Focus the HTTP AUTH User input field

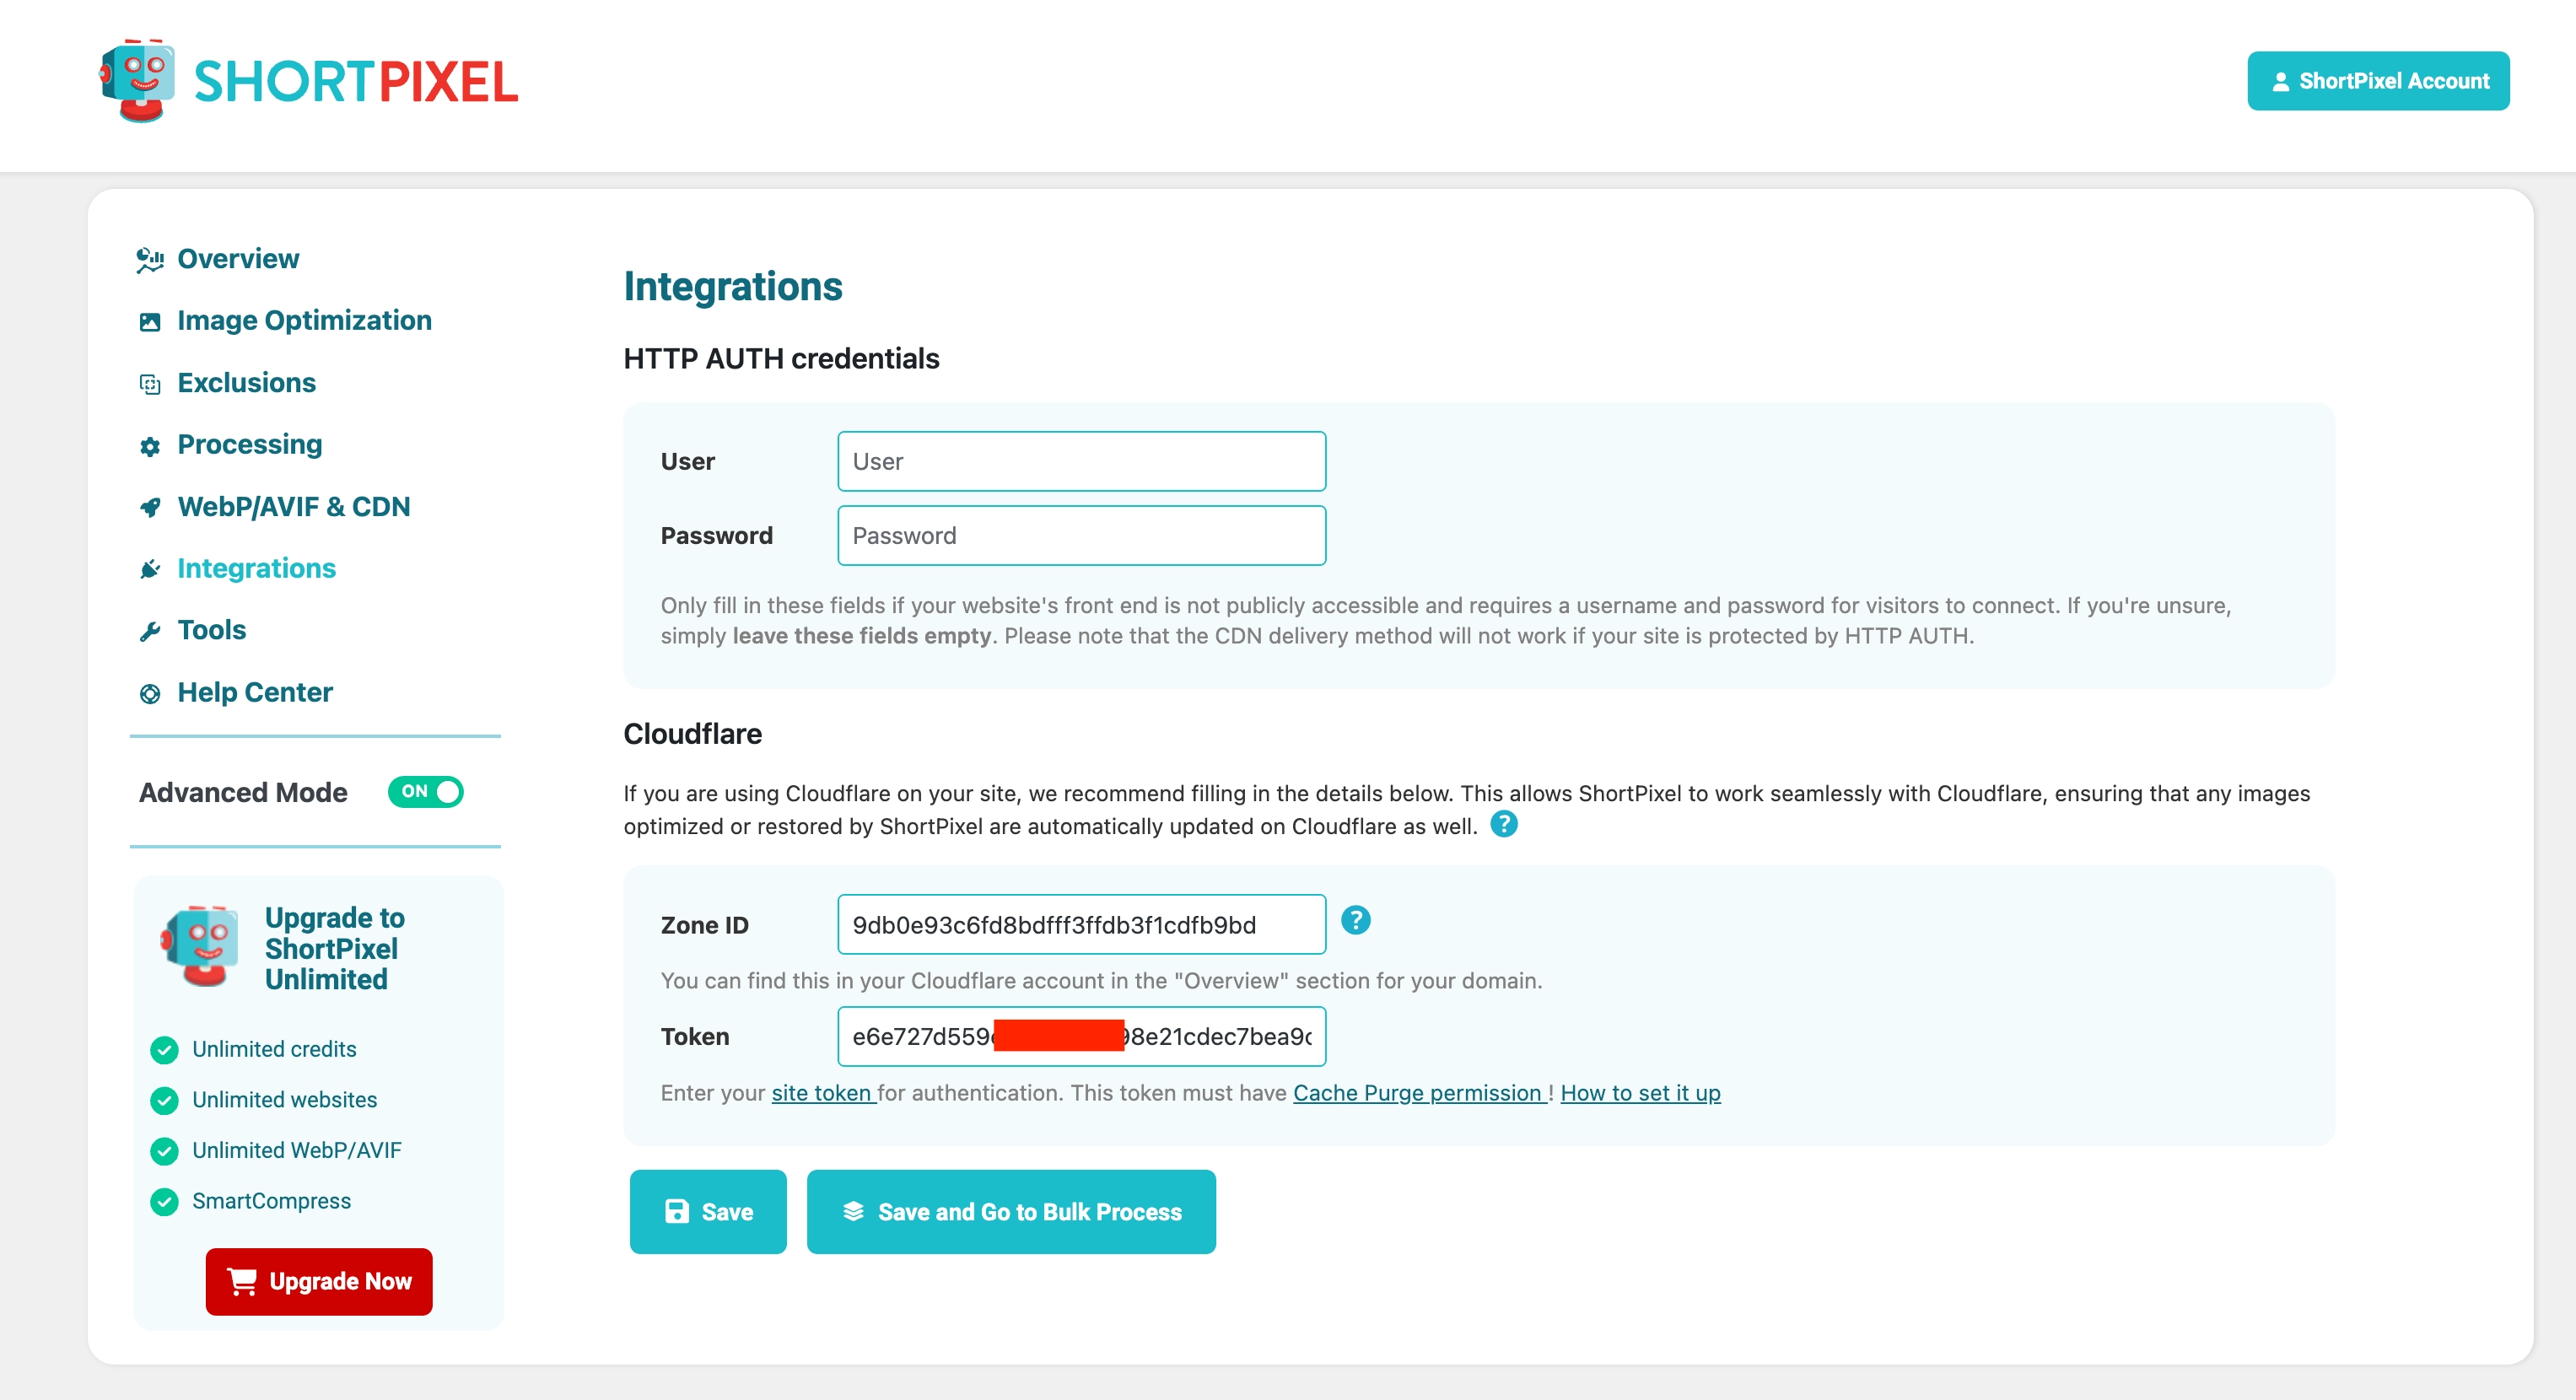[x=1081, y=461]
